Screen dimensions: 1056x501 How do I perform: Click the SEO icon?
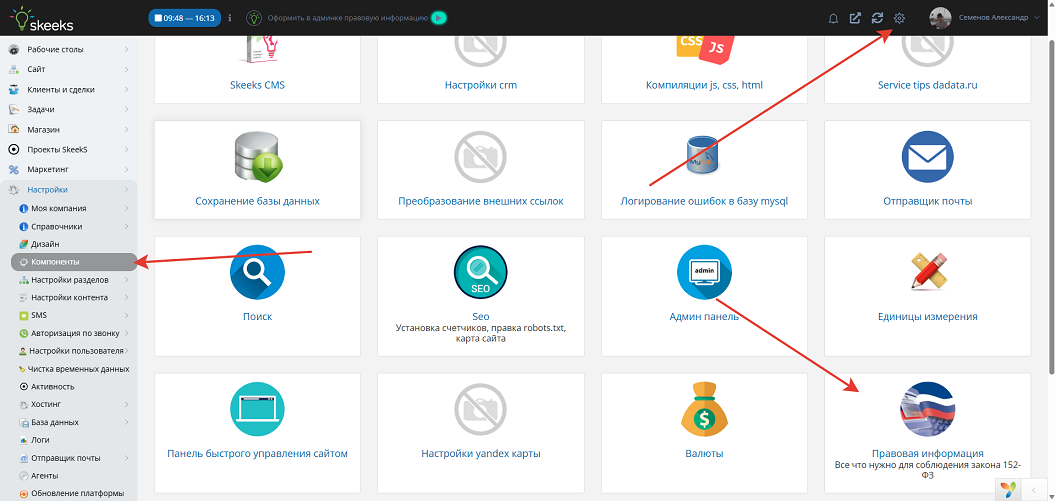click(480, 272)
